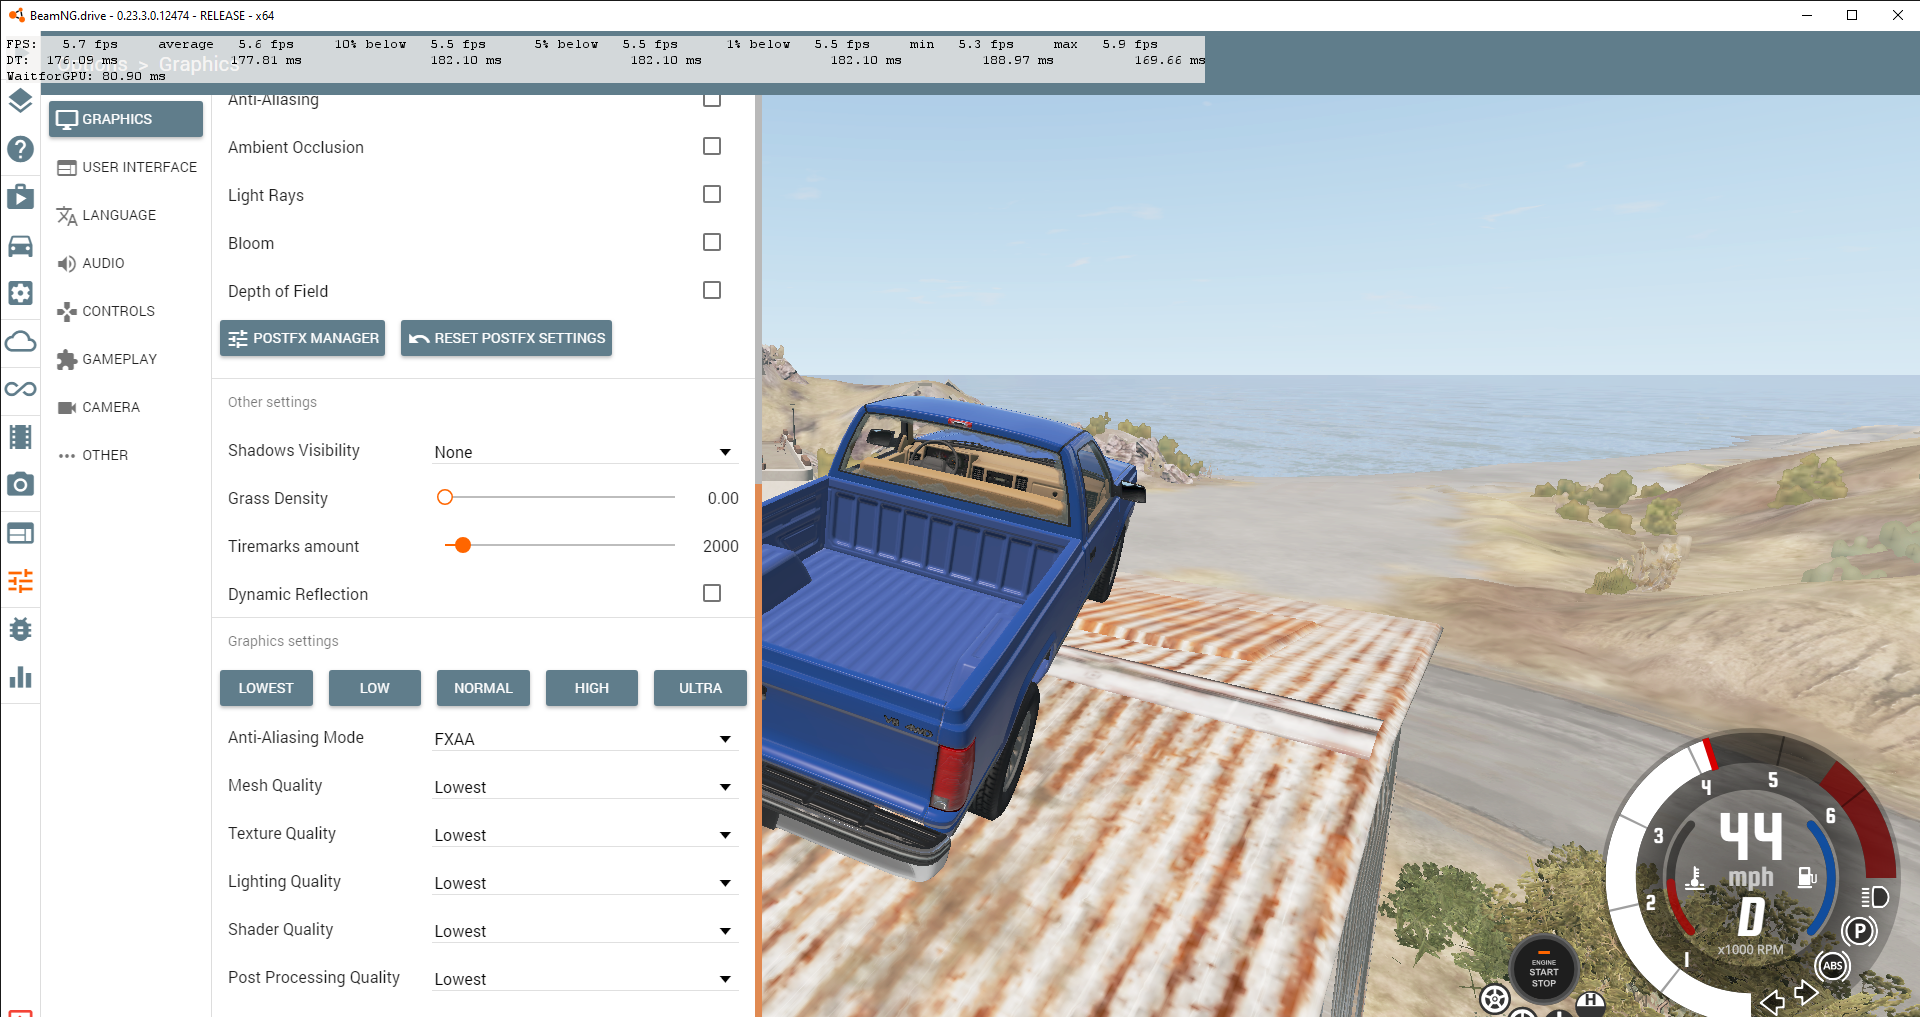The height and width of the screenshot is (1017, 1920).
Task: Click the Grass Density slider handle
Action: click(x=445, y=497)
